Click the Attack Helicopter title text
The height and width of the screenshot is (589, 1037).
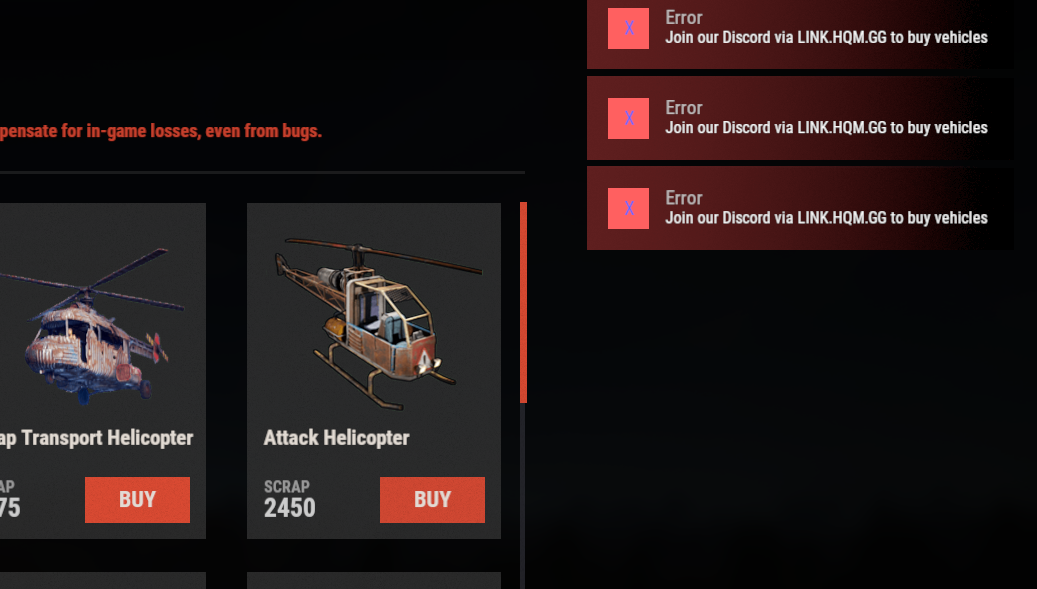pos(336,438)
